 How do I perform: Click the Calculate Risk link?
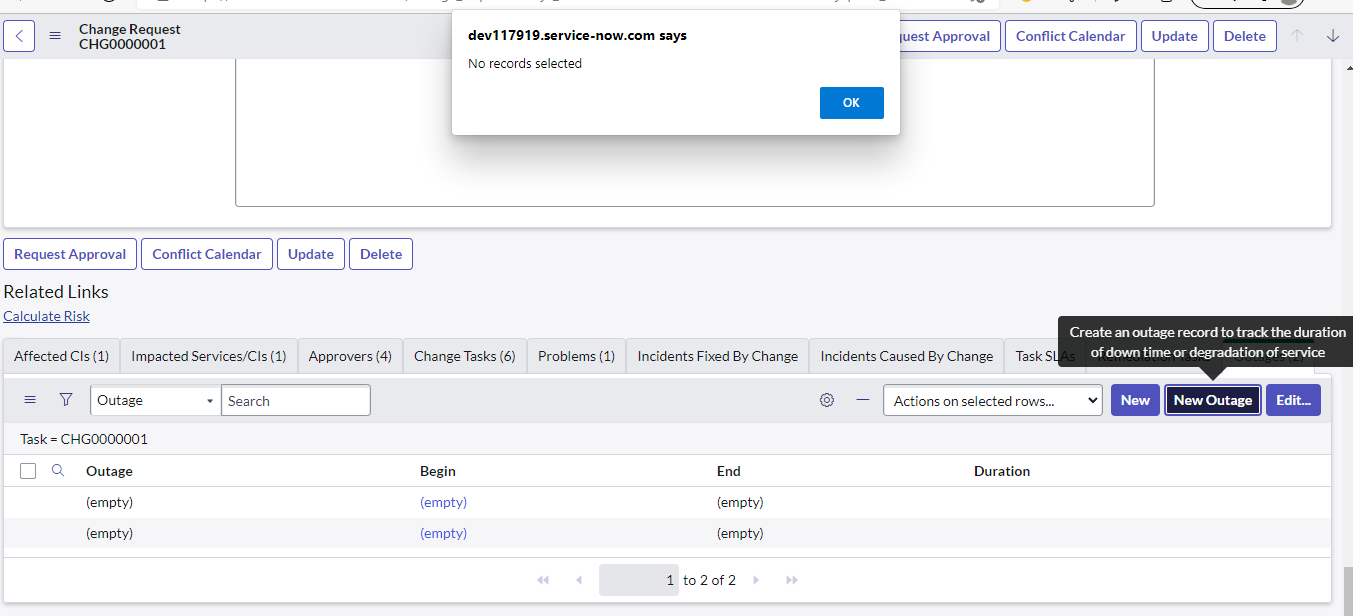point(46,315)
